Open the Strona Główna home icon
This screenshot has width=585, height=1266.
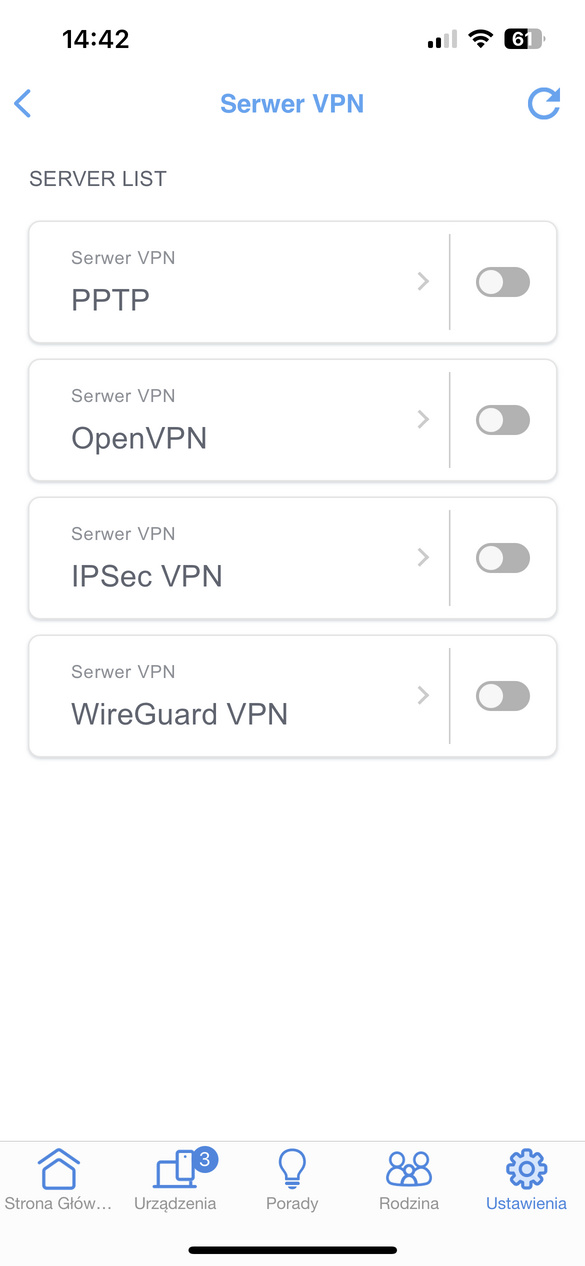(x=58, y=1168)
